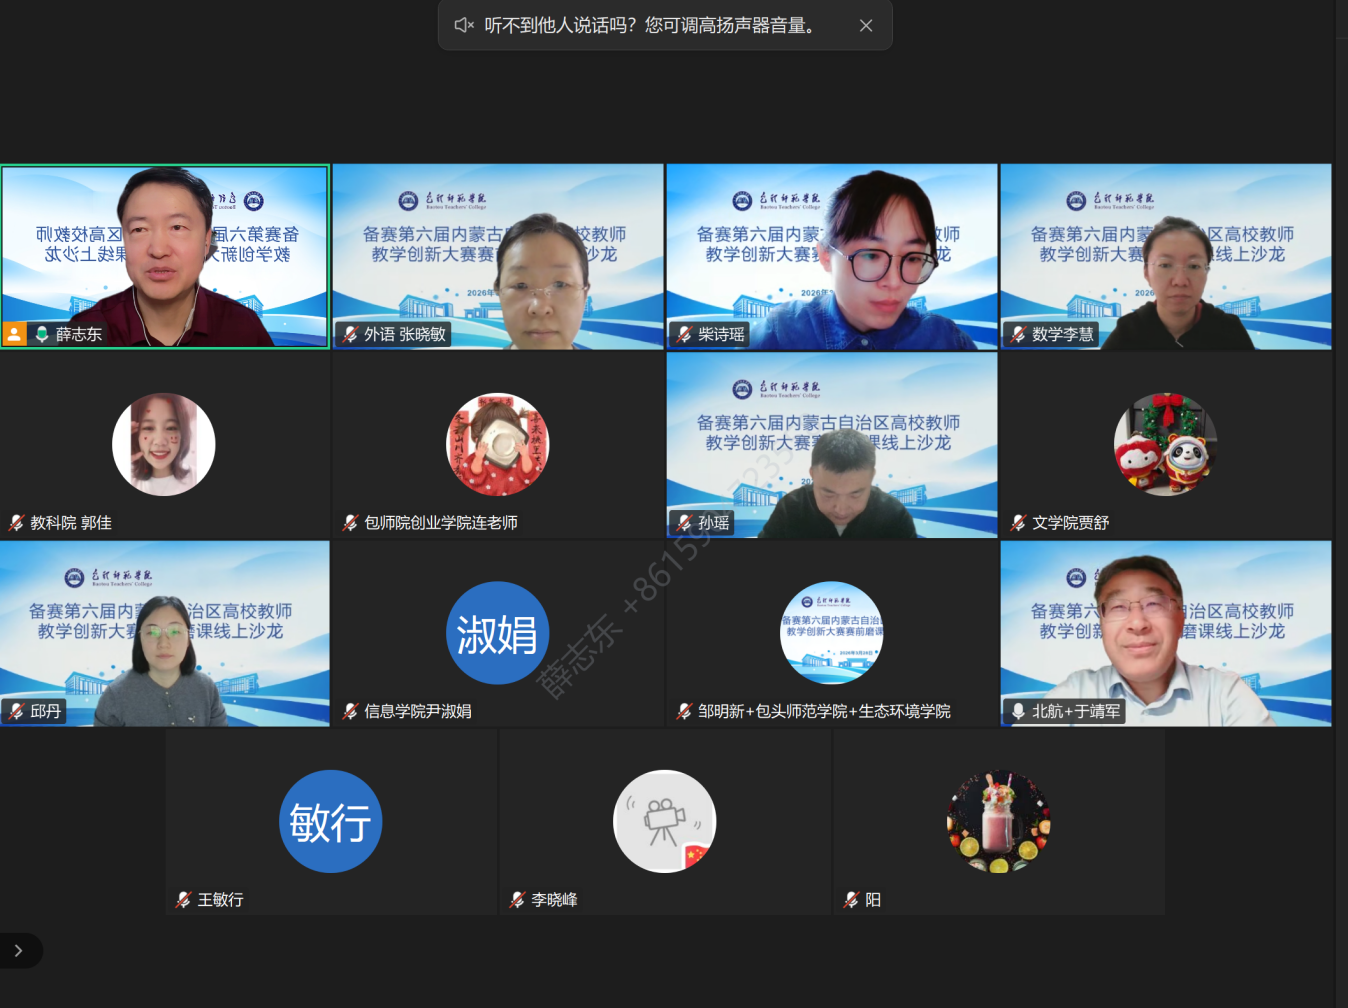Click the milkshake avatar of 阳
This screenshot has width=1348, height=1008.
point(998,822)
